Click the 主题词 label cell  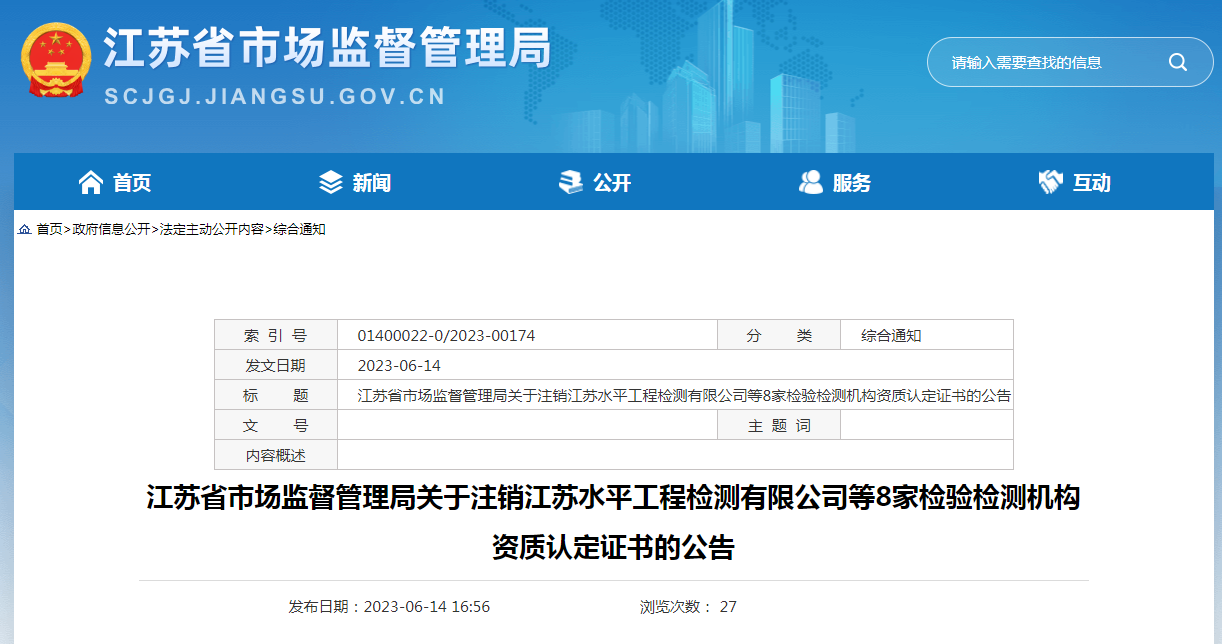coord(779,425)
